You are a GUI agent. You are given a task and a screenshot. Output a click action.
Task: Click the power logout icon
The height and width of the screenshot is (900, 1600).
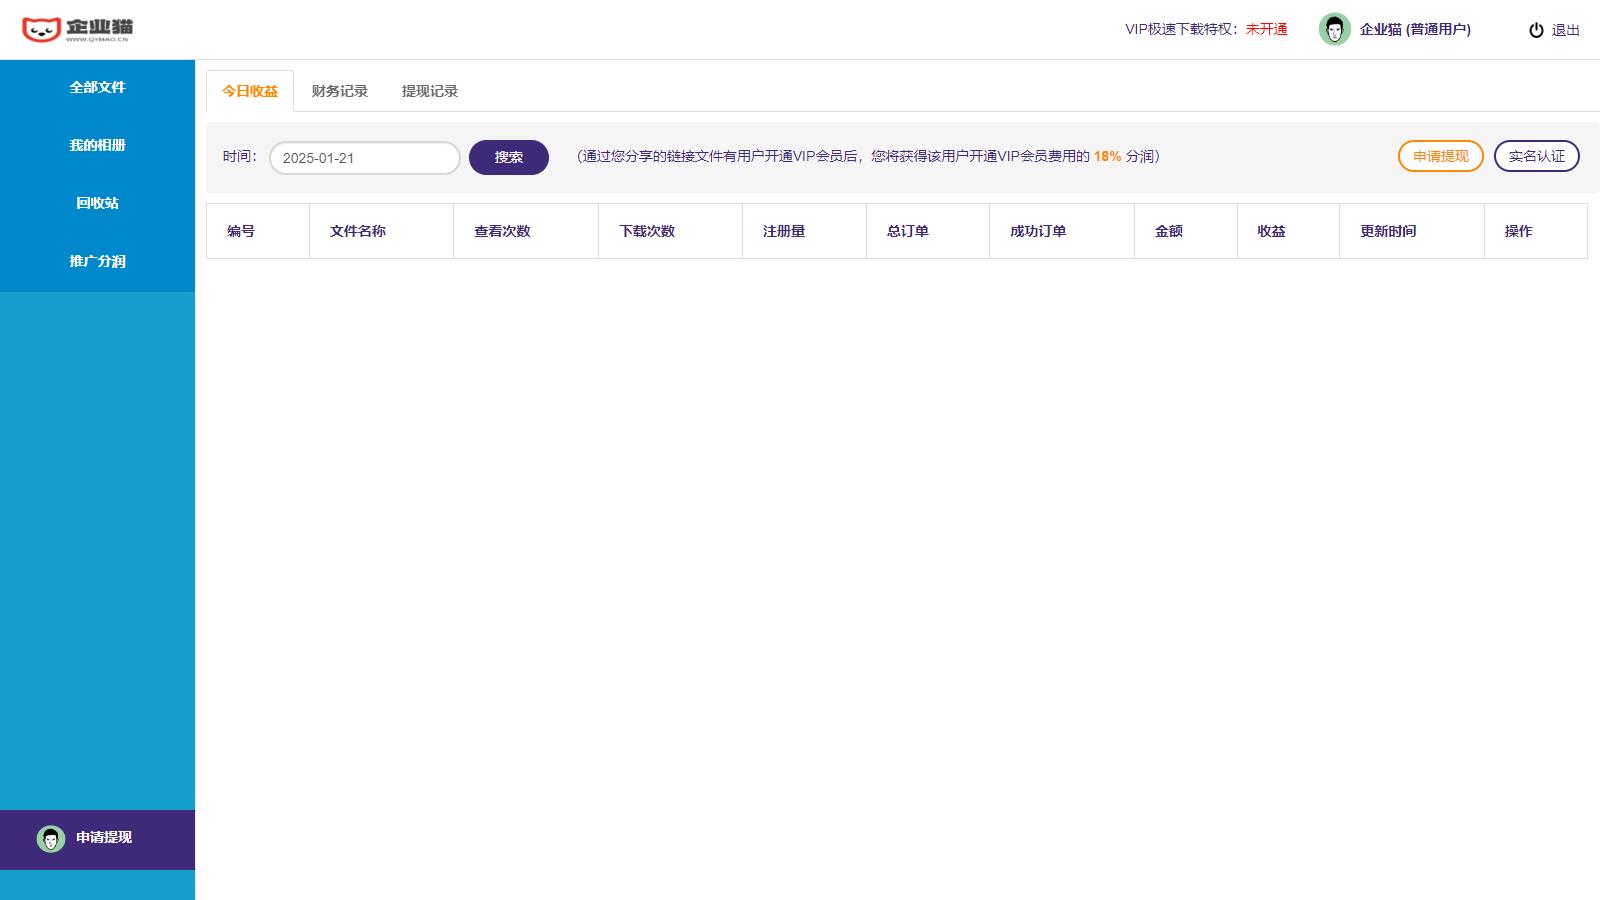tap(1536, 30)
